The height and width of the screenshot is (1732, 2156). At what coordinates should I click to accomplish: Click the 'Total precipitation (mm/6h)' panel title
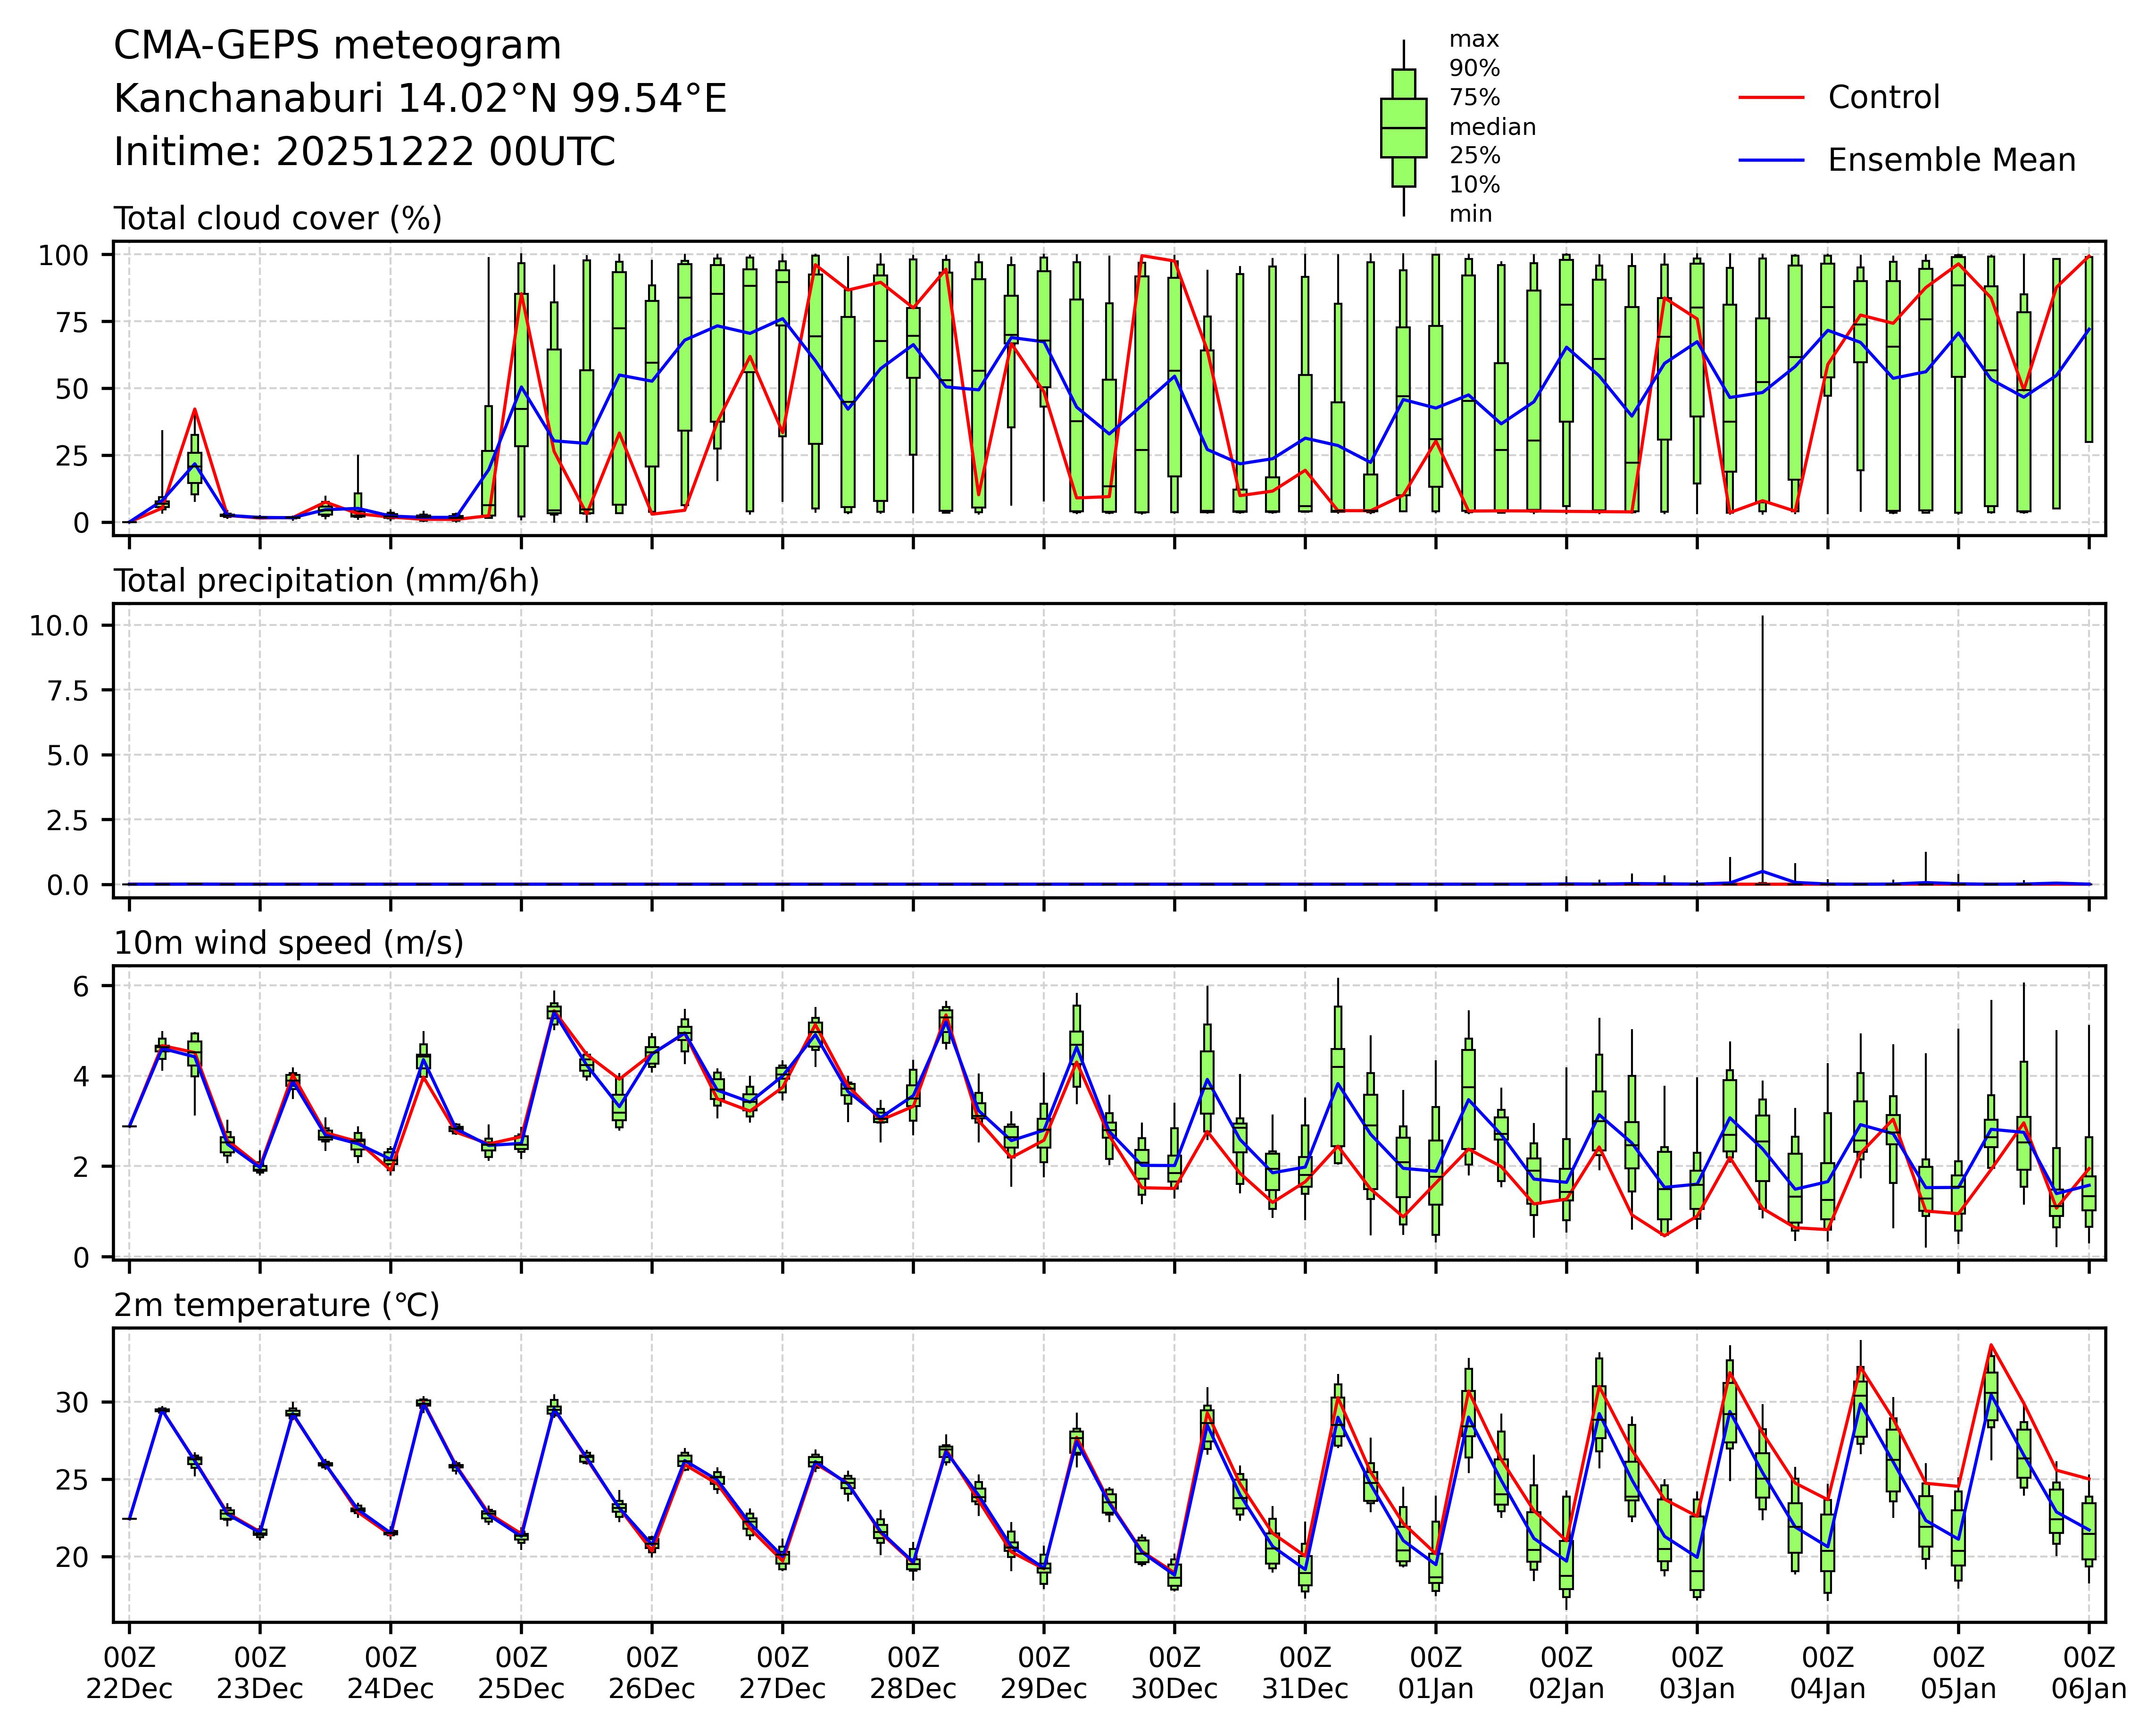326,581
